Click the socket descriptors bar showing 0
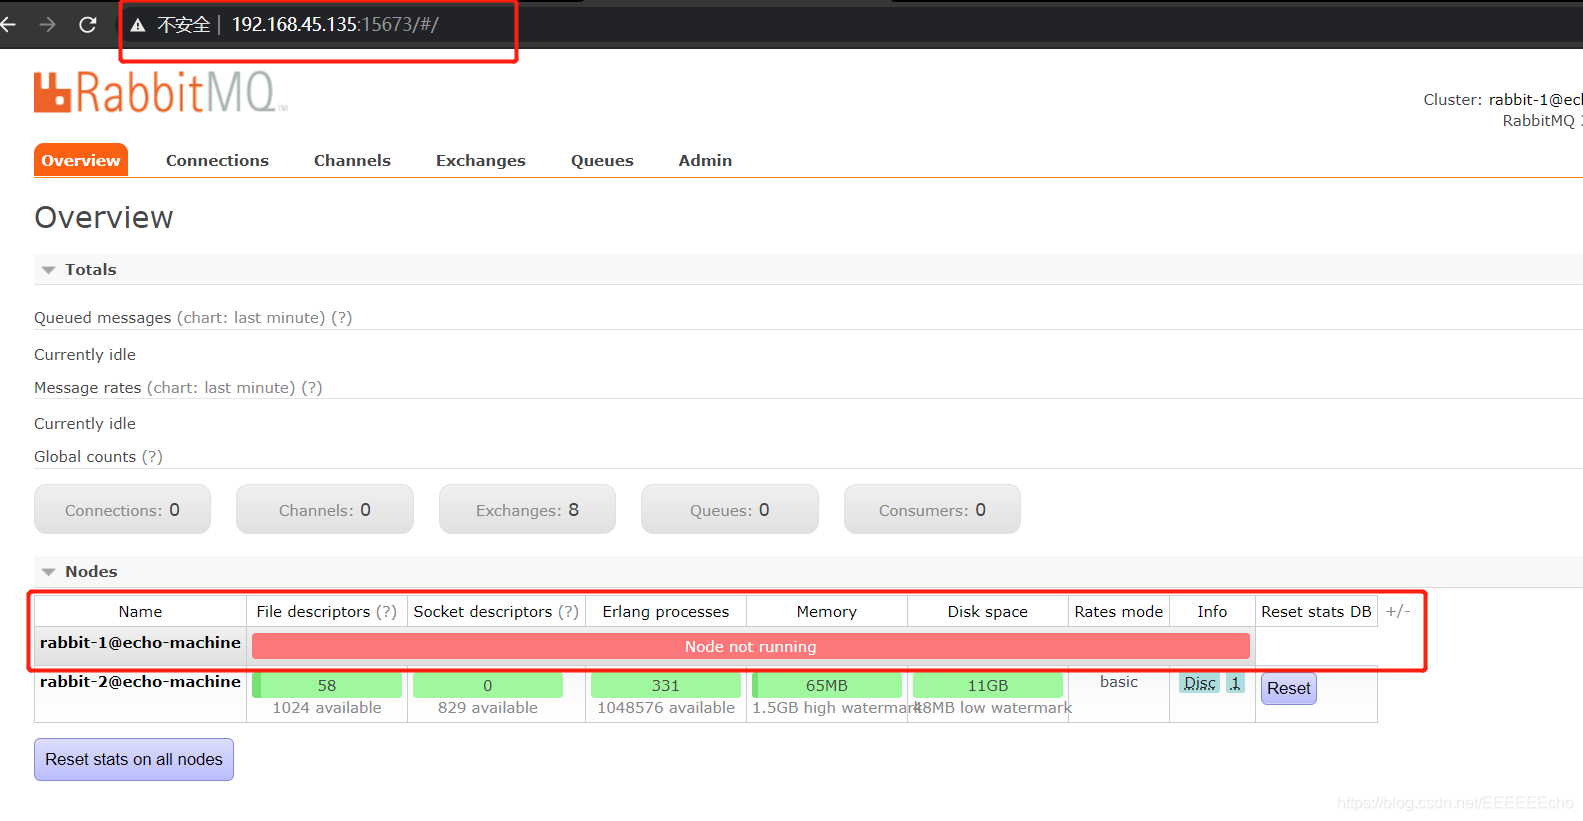 pyautogui.click(x=488, y=685)
